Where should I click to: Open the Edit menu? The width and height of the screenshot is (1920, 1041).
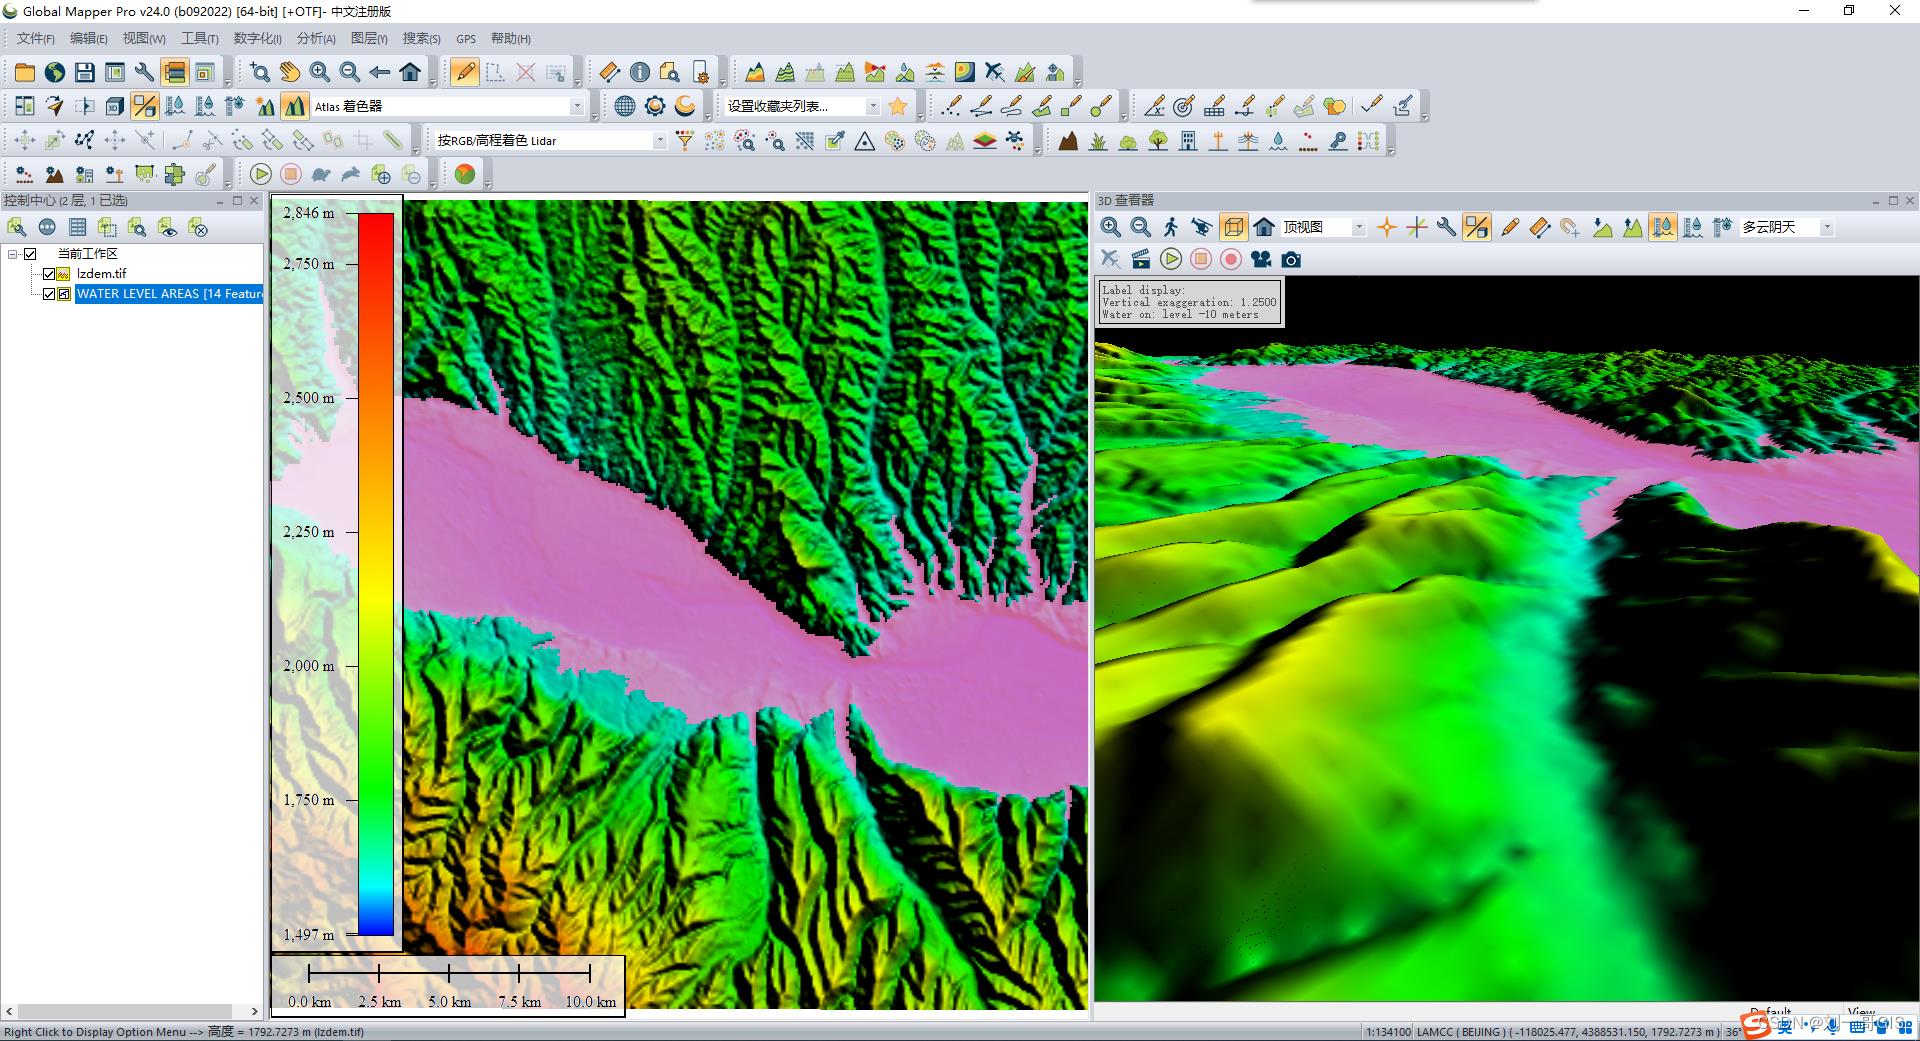(88, 39)
